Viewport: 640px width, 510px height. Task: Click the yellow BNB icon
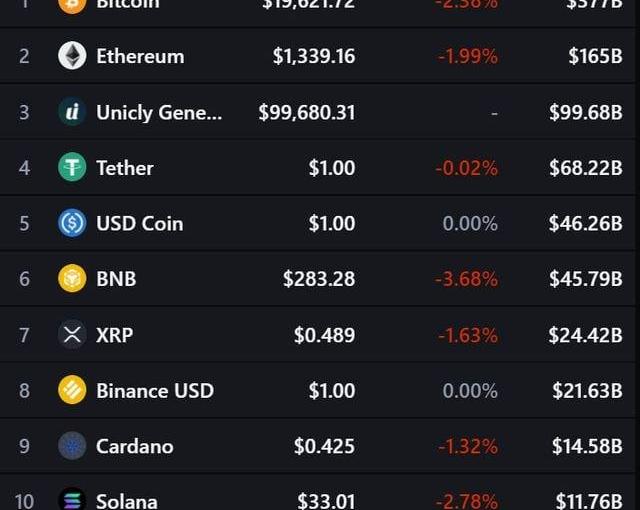point(72,279)
